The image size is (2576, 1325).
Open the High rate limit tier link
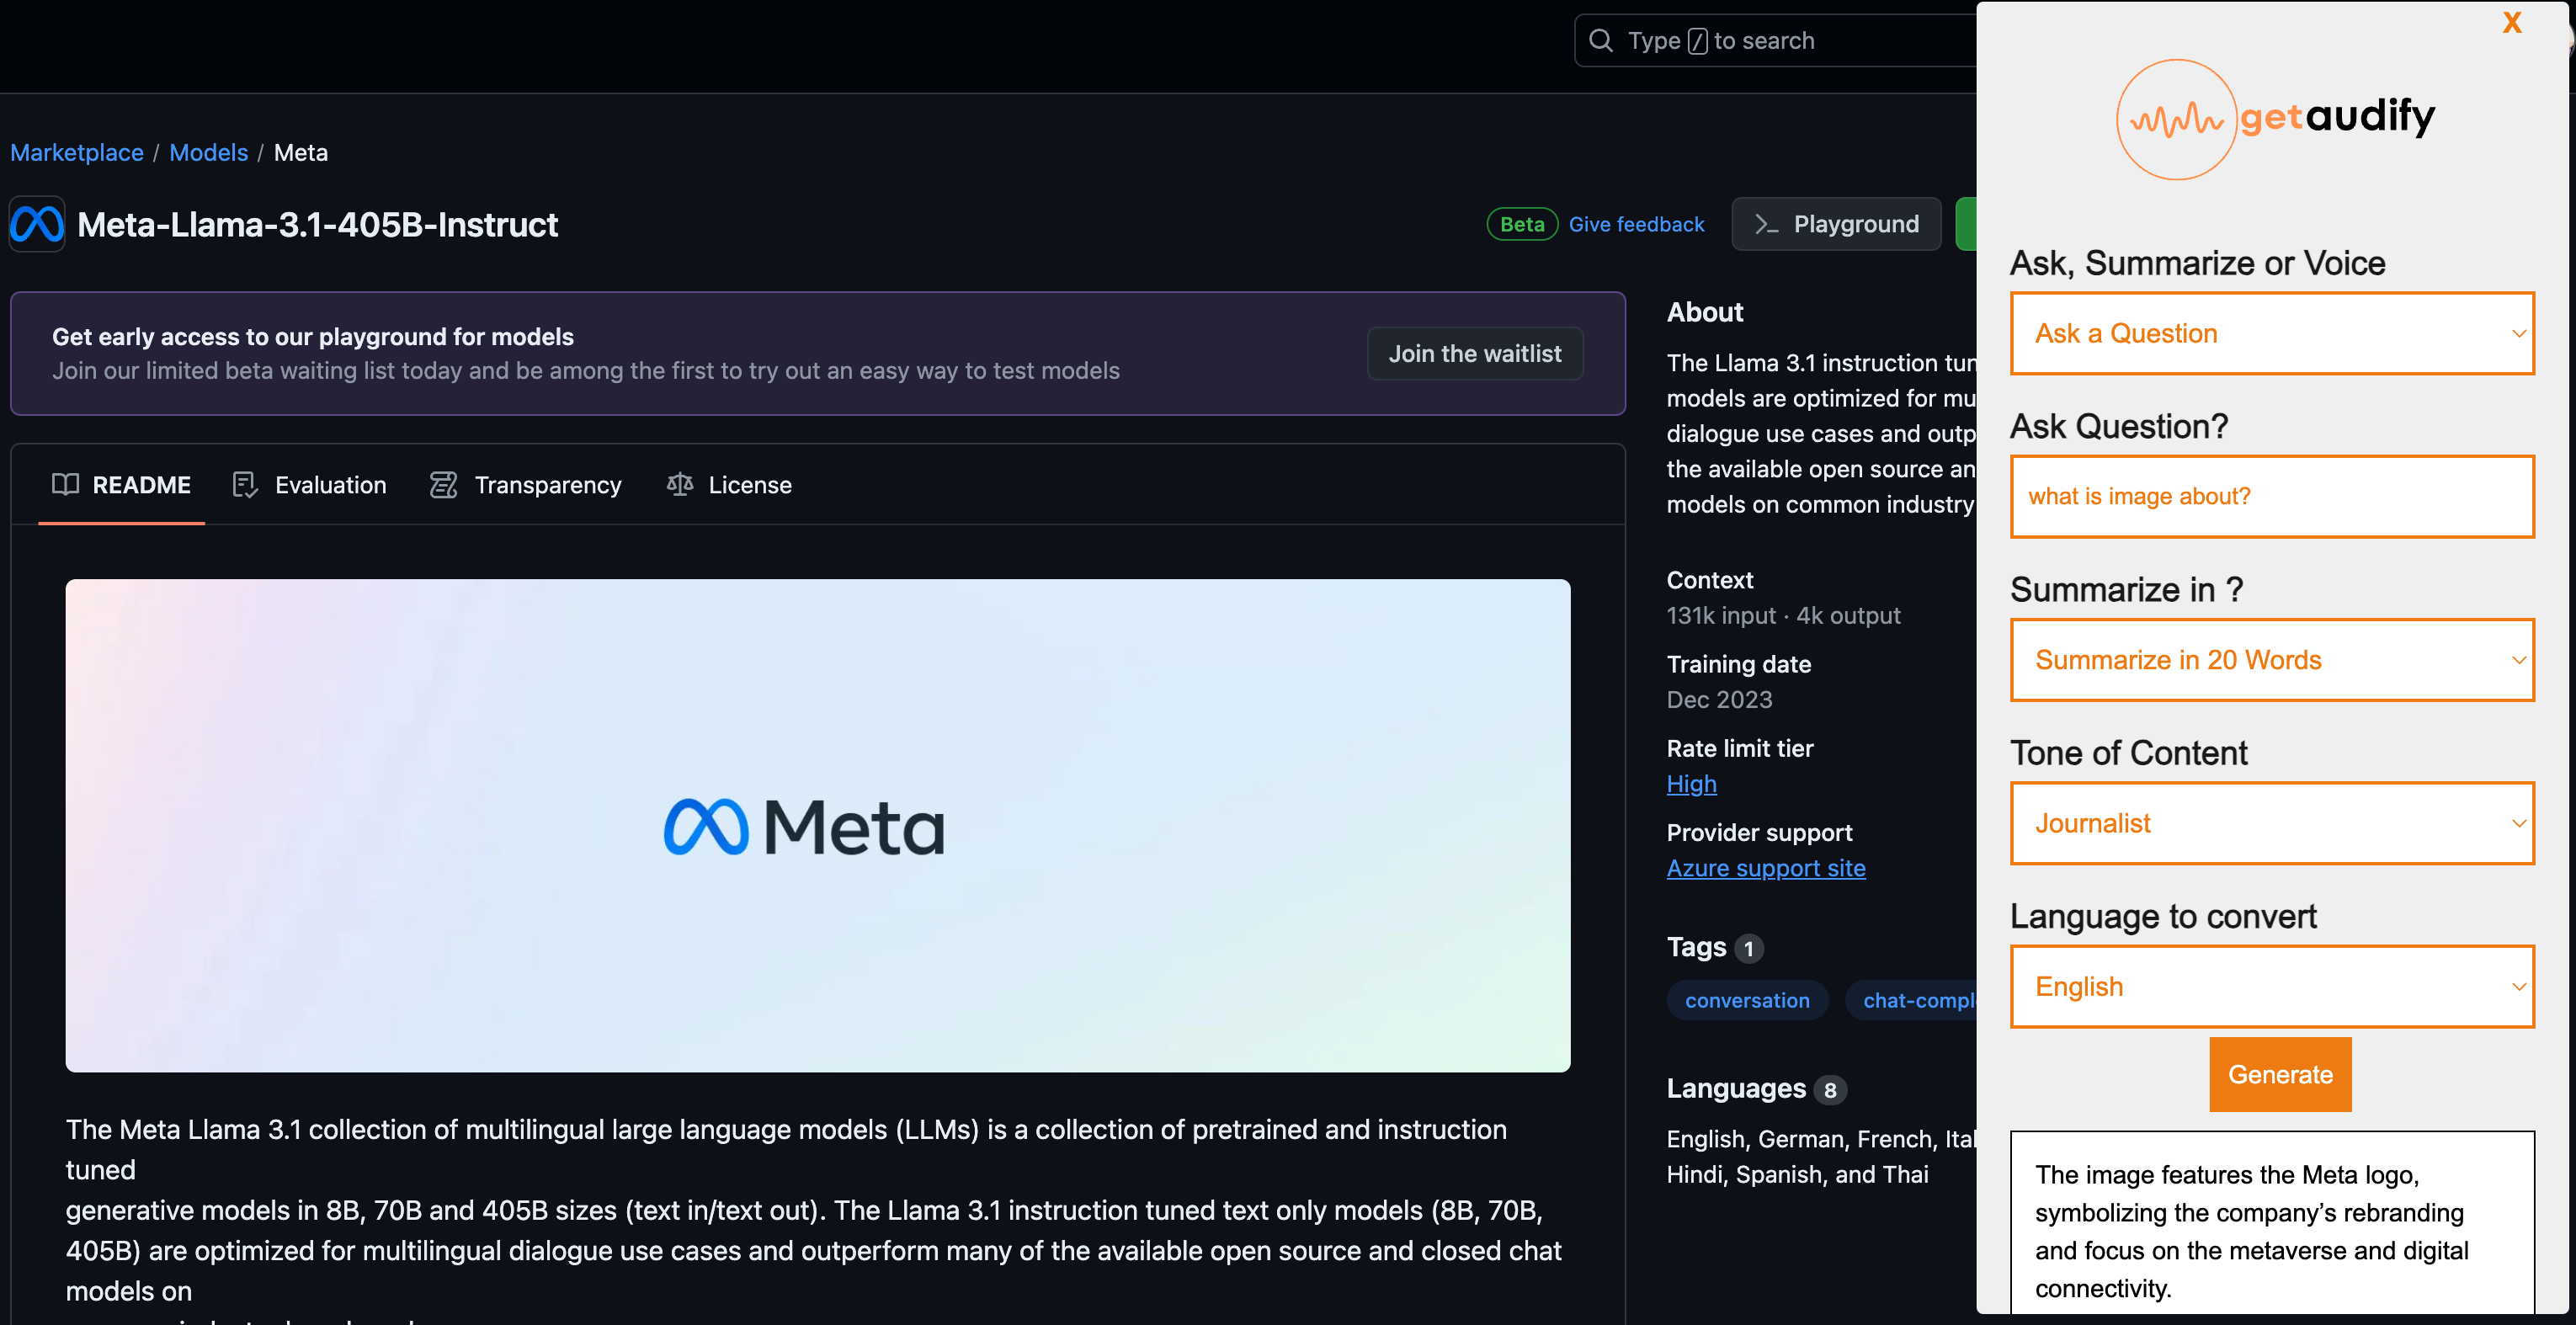(1692, 784)
